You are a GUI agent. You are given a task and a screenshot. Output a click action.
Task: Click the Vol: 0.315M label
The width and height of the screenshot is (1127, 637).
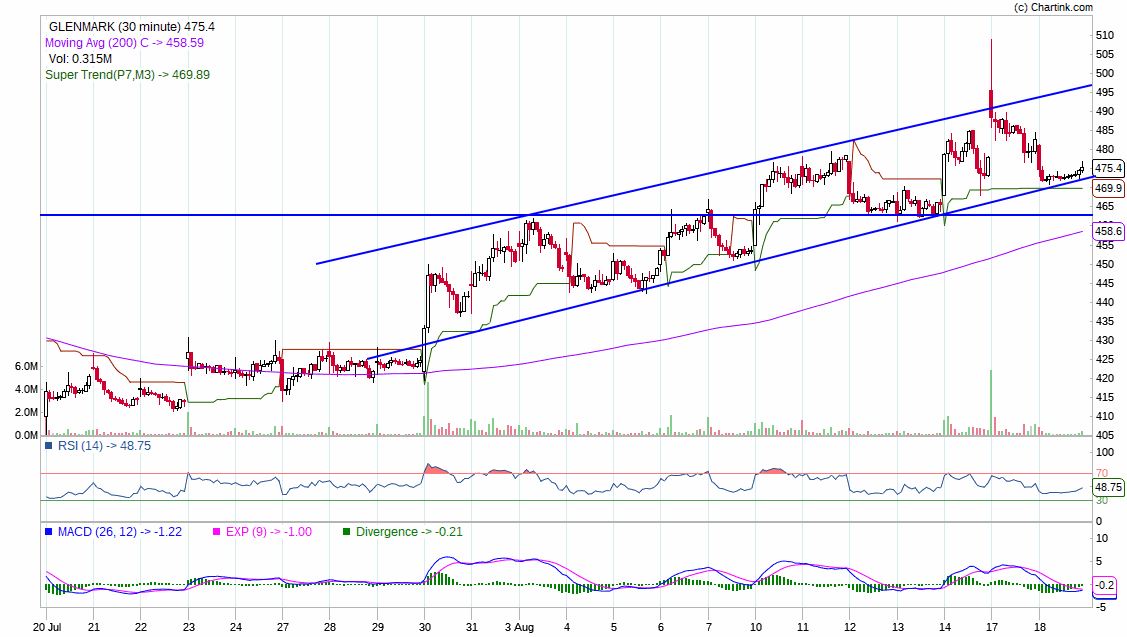click(x=80, y=59)
